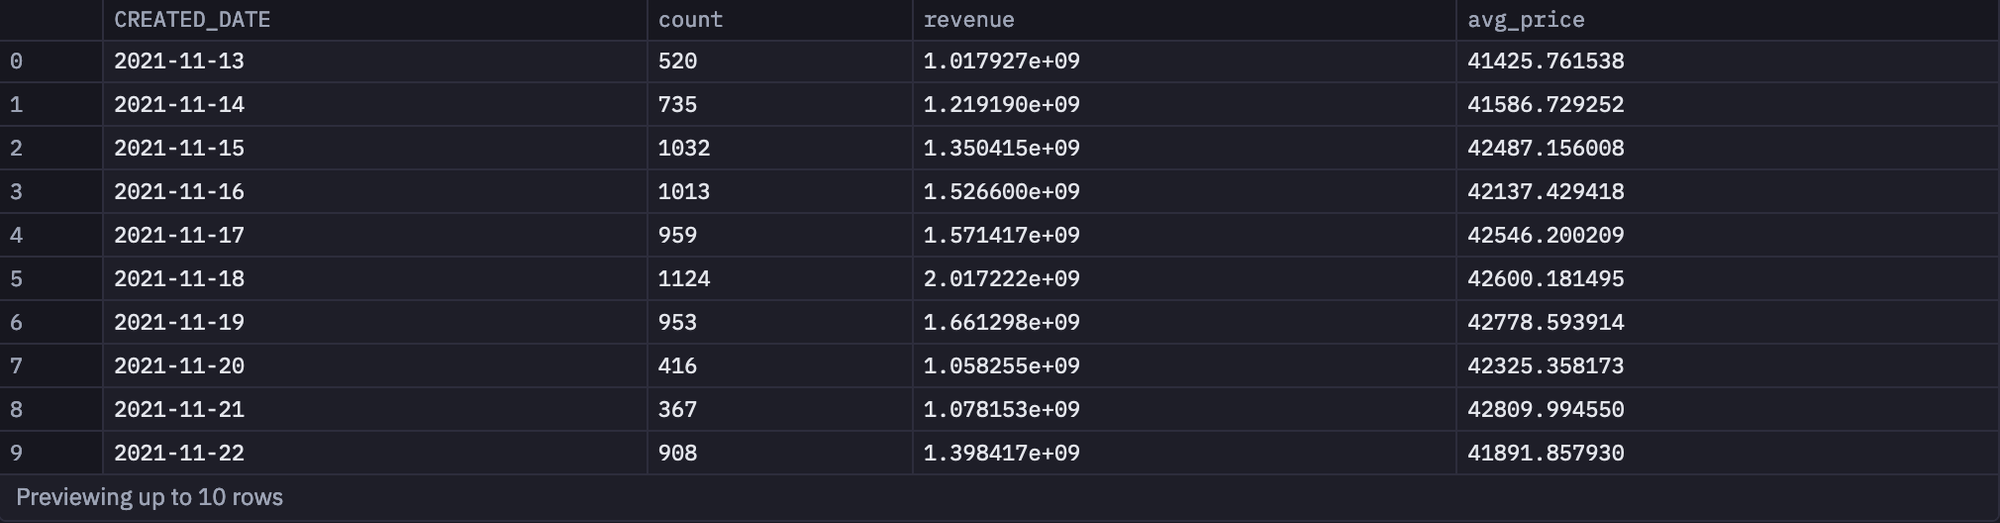This screenshot has height=523, width=2000.
Task: Select revenue value 1.661298e+09
Action: [1002, 323]
